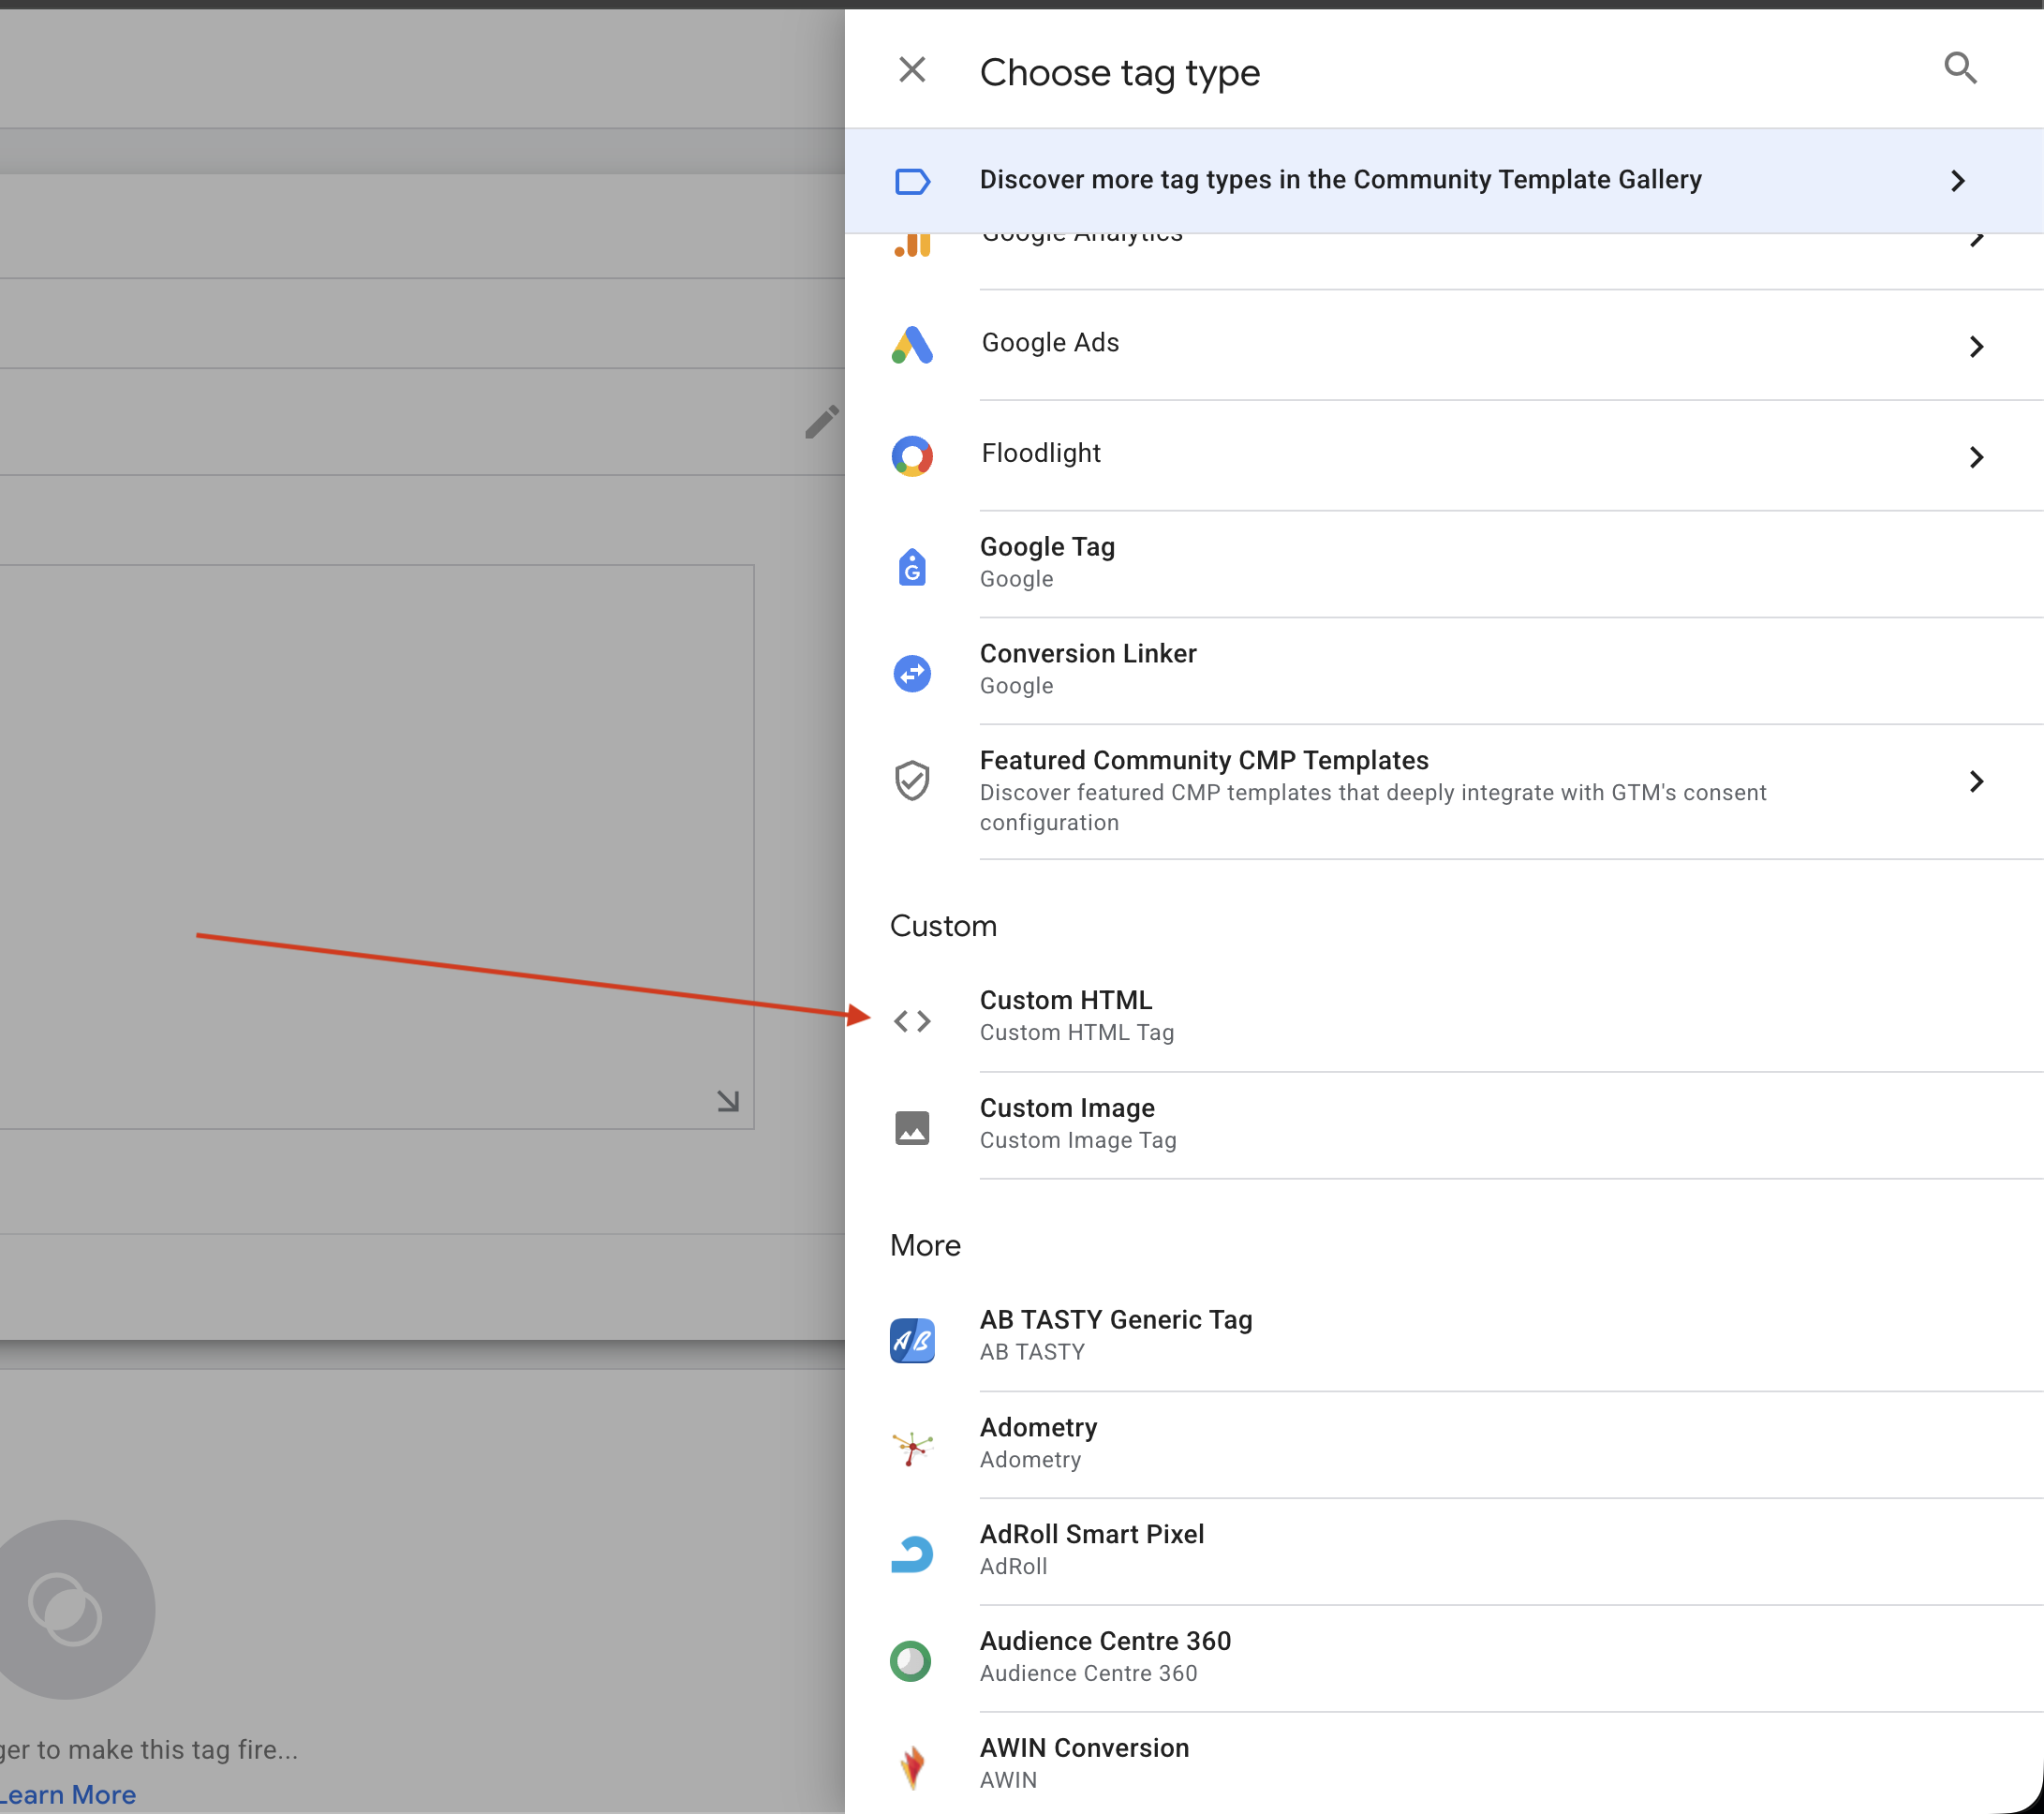
Task: Choose AB TASTY Generic Tag
Action: click(1444, 1338)
